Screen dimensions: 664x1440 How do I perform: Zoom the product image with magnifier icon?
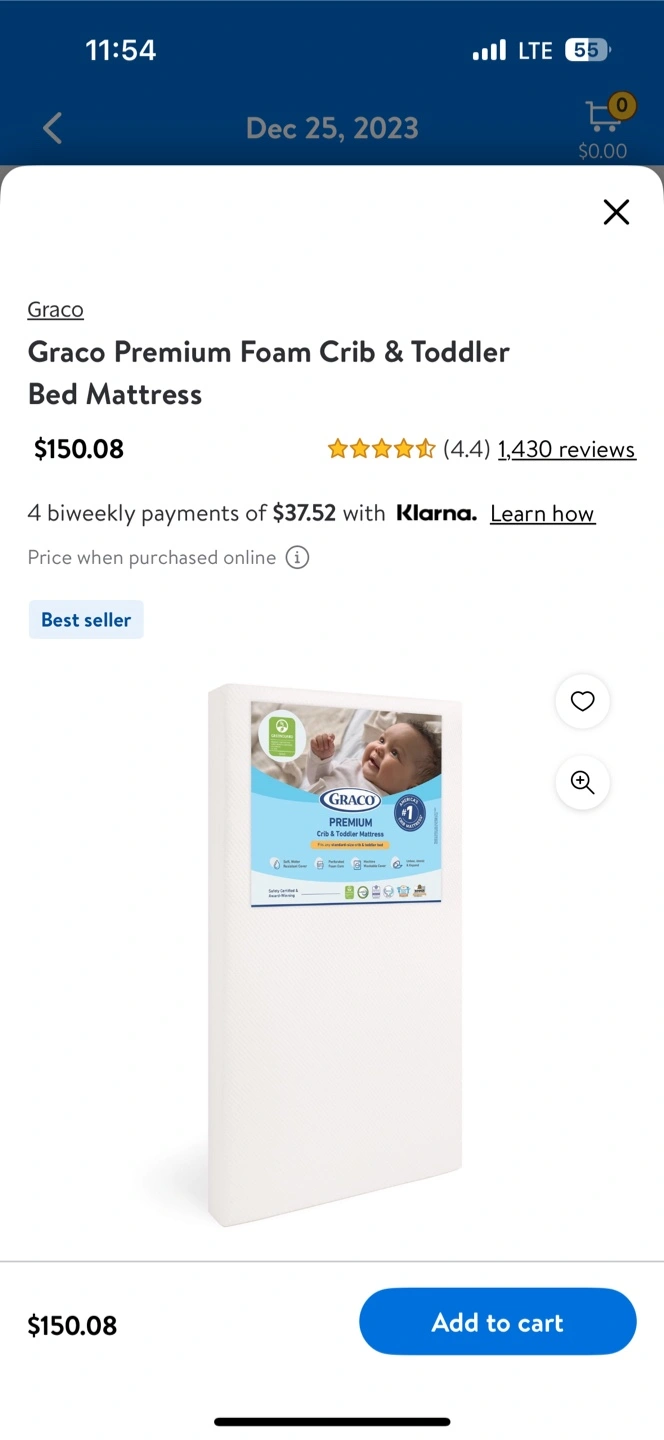click(x=583, y=782)
